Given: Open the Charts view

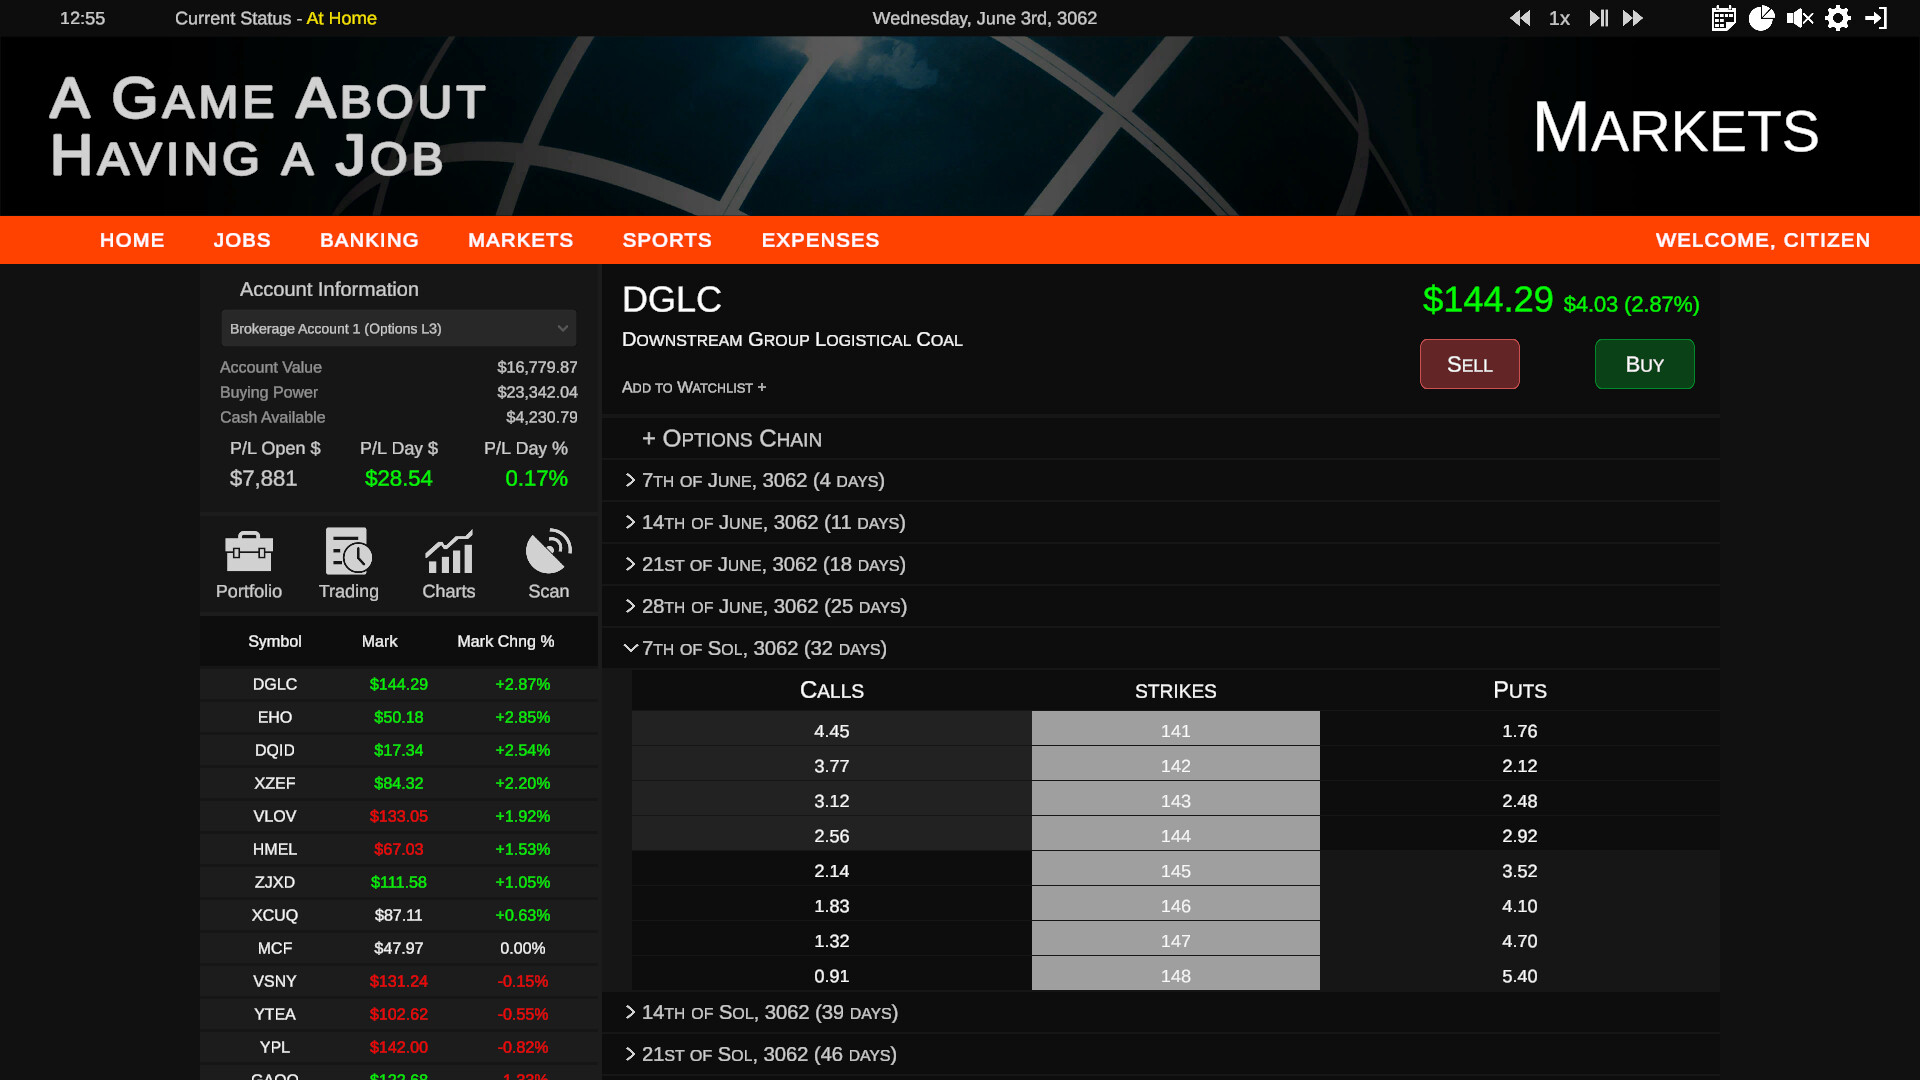Looking at the screenshot, I should (448, 563).
